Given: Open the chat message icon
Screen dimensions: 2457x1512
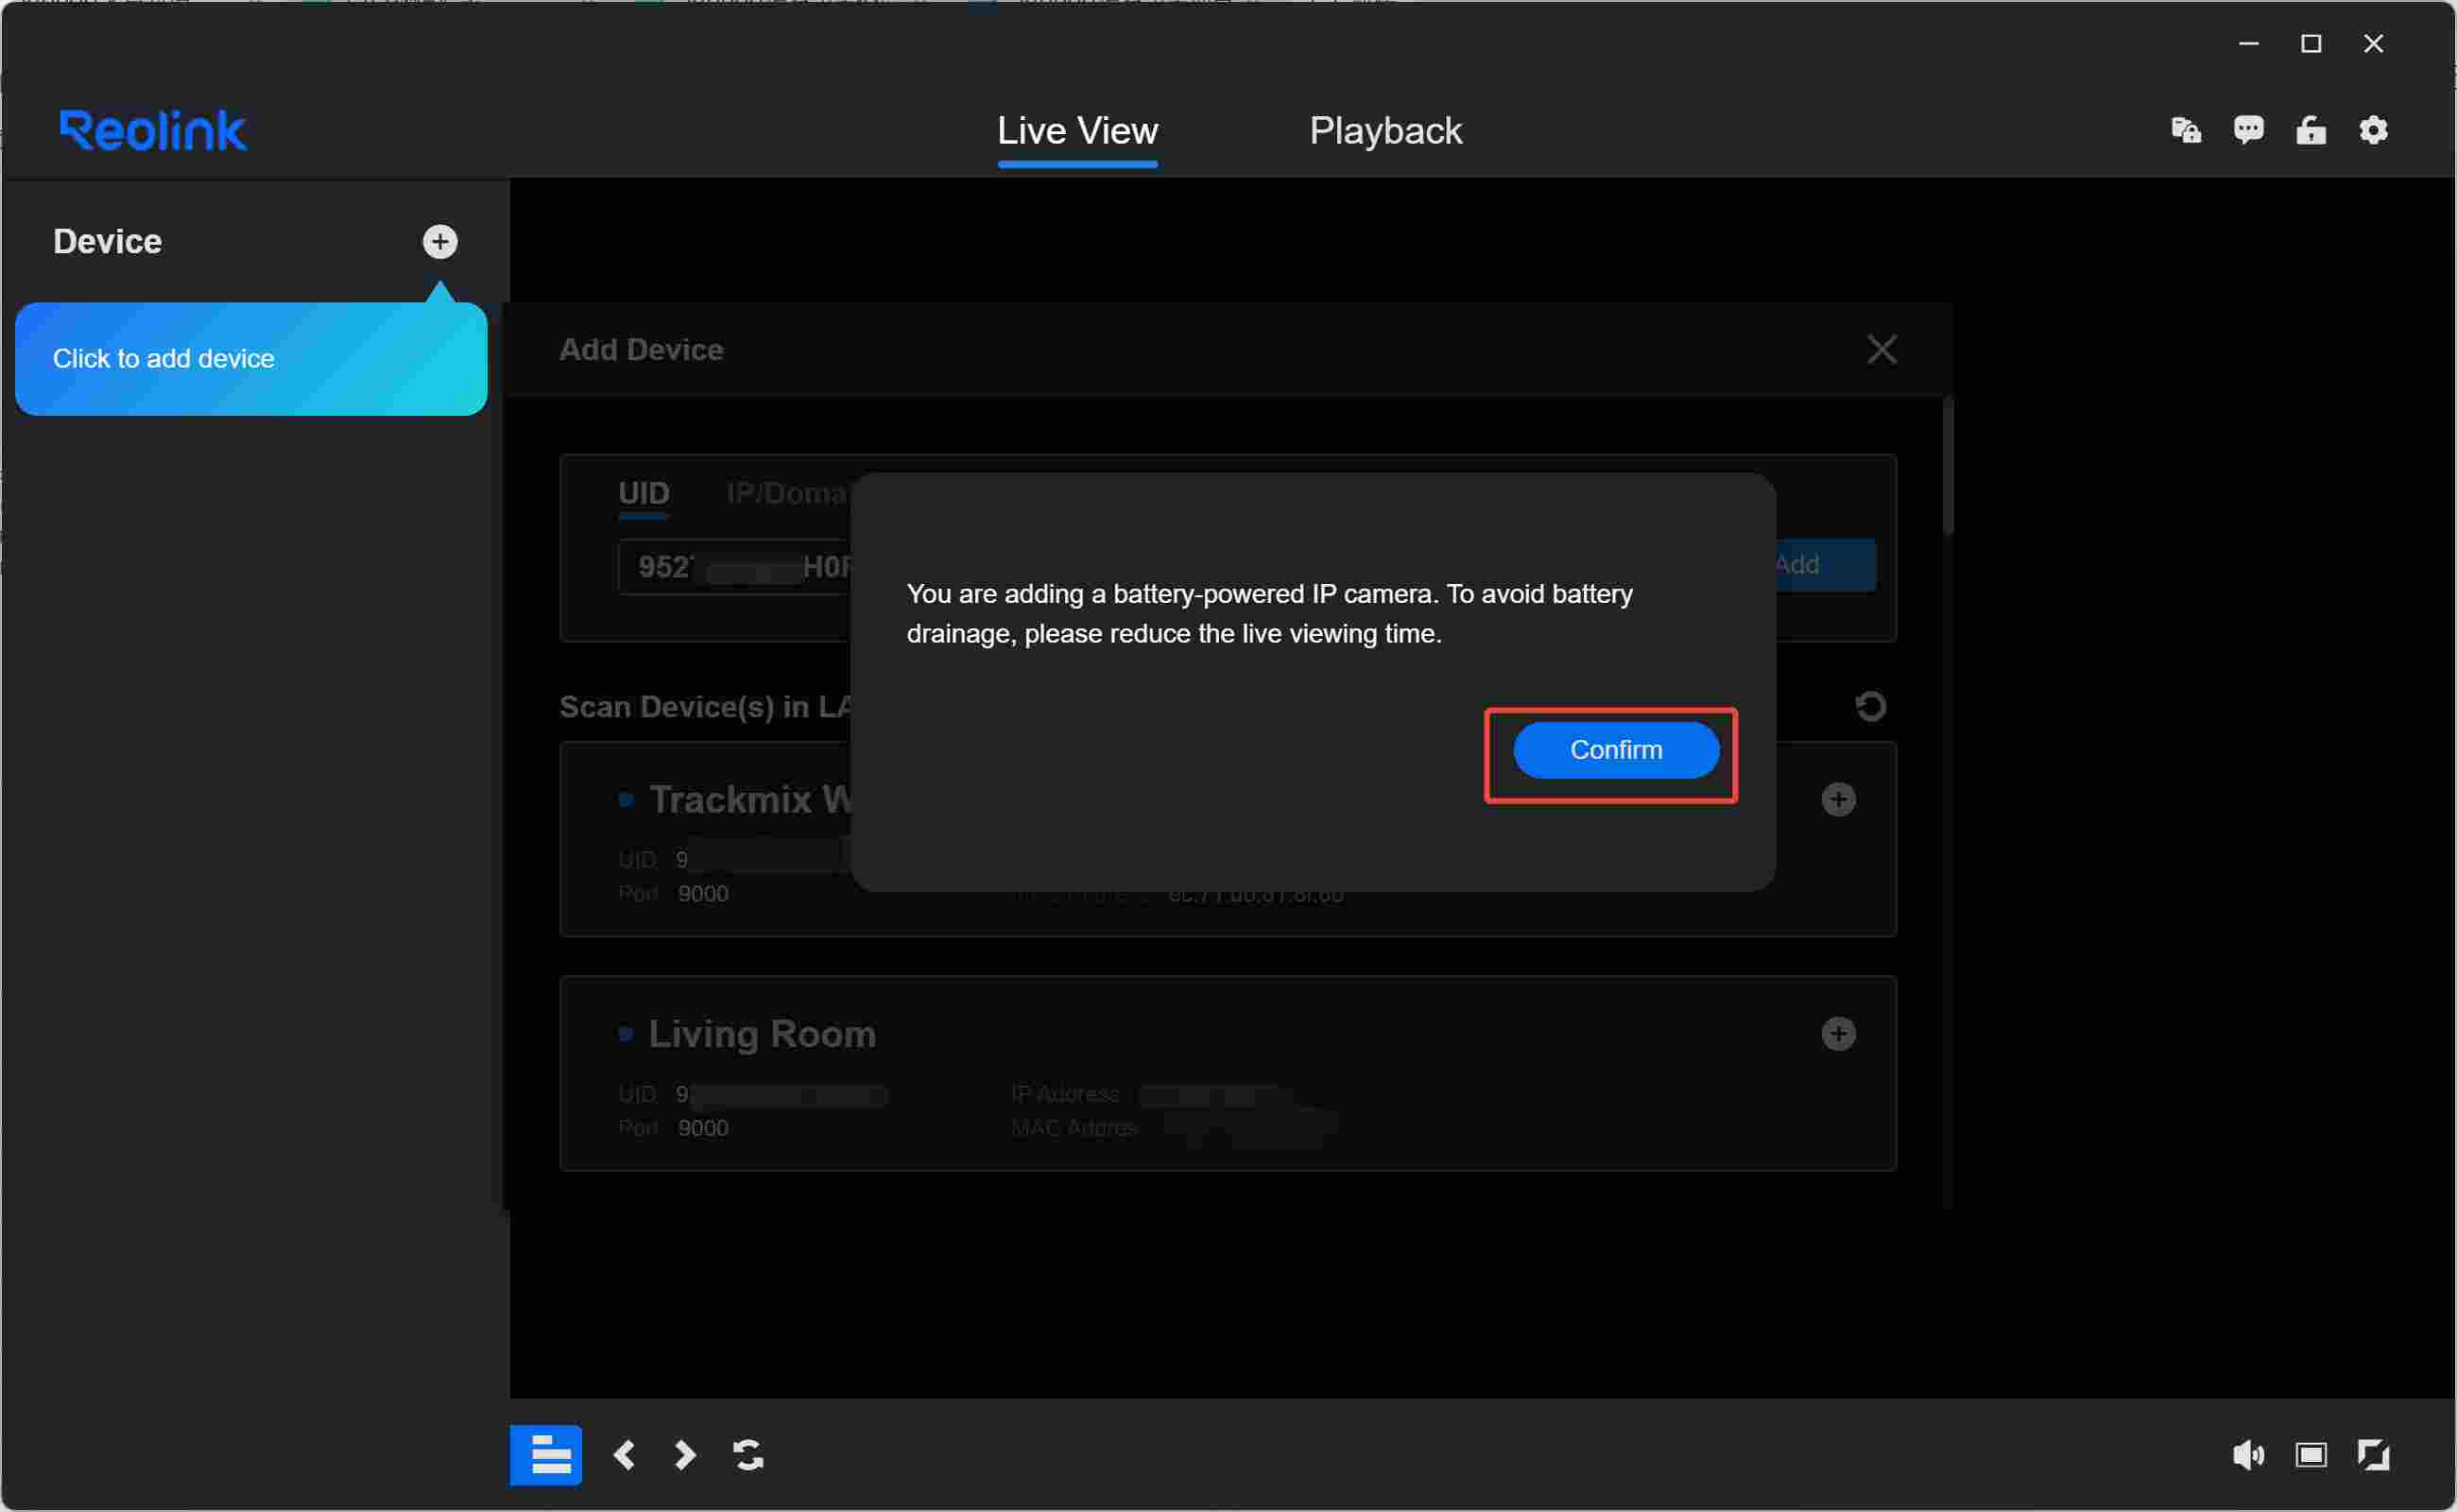Looking at the screenshot, I should [2248, 130].
